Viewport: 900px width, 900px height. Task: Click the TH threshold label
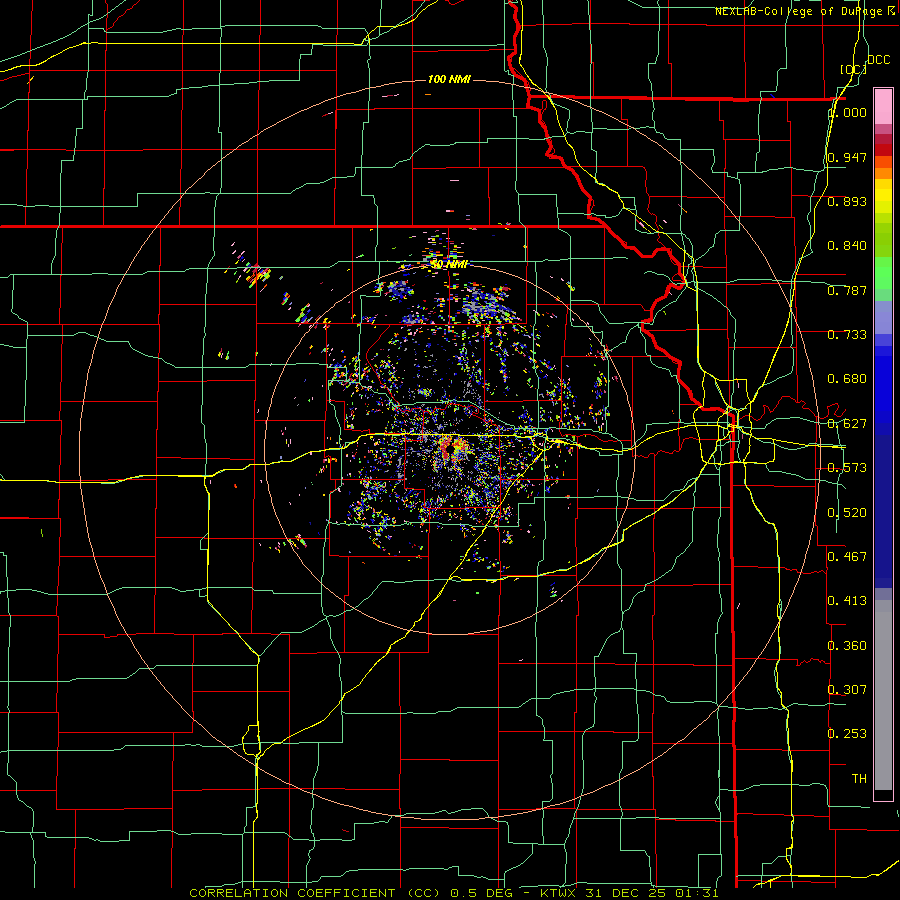[859, 779]
